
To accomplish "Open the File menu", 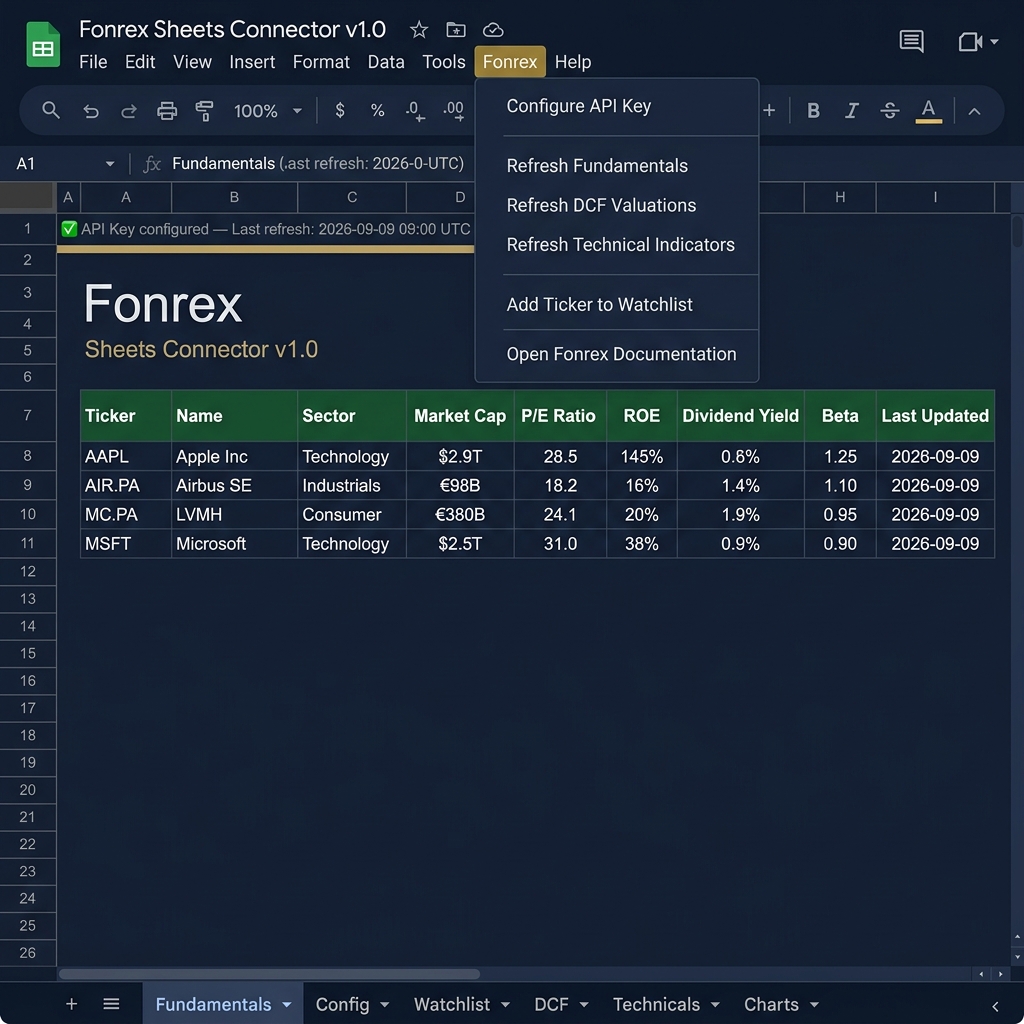I will [93, 62].
